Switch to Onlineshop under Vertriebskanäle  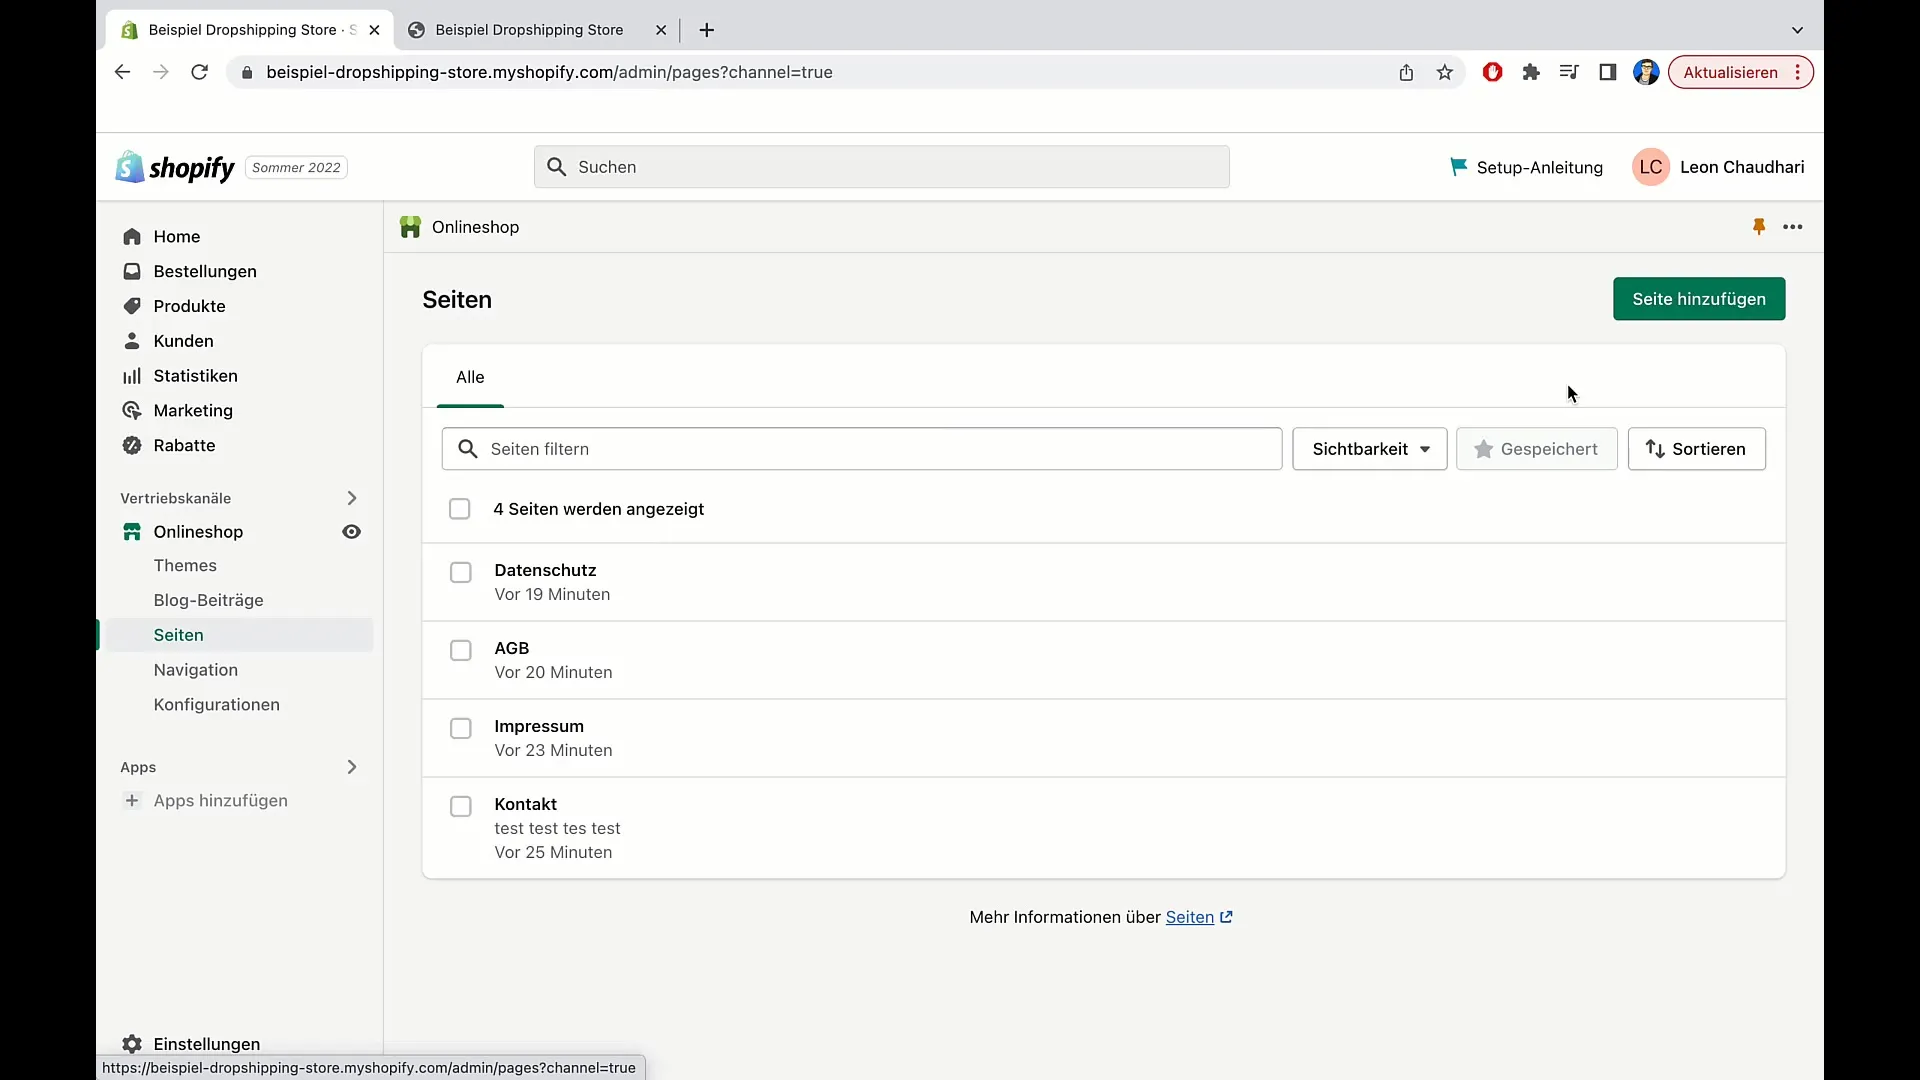[x=198, y=530]
